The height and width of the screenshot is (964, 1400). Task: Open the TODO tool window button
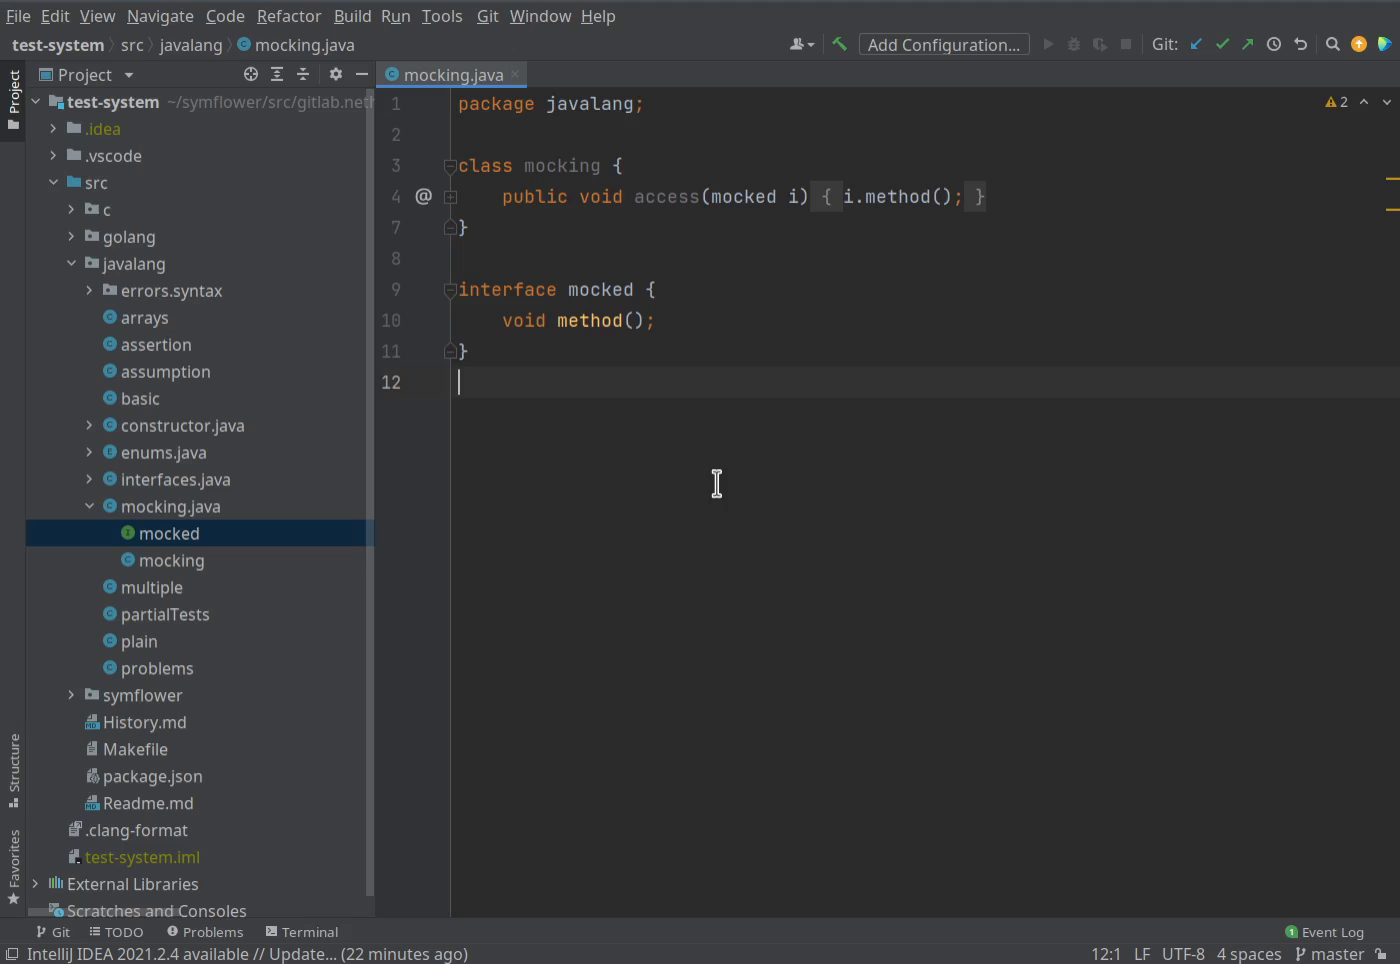[x=116, y=932]
